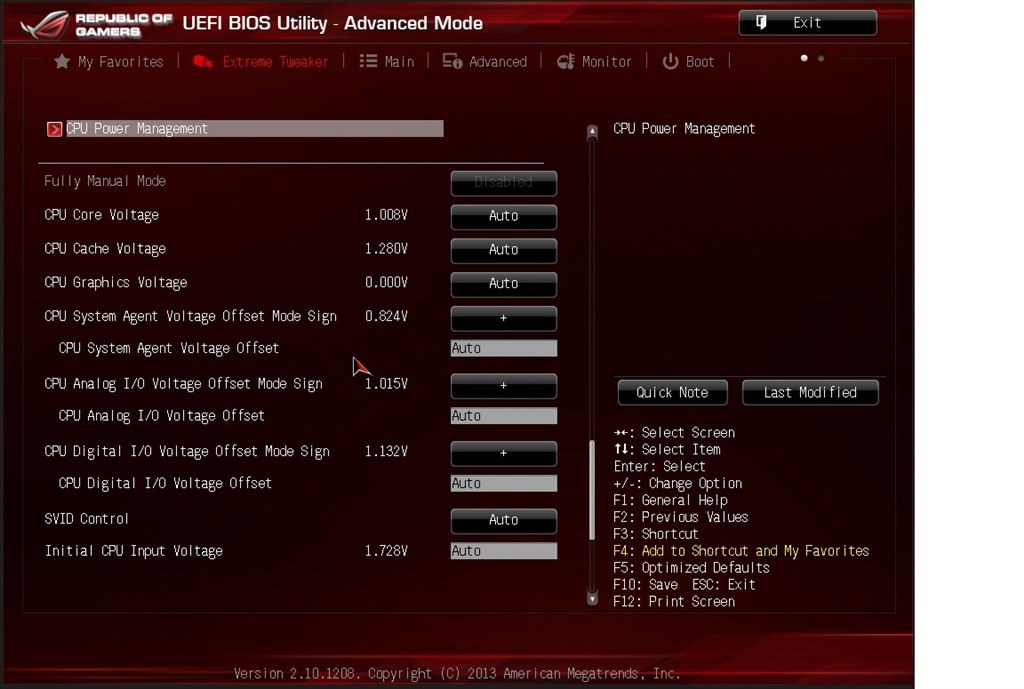Change the System Agent Voltage Offset Mode Sign

[x=504, y=318]
